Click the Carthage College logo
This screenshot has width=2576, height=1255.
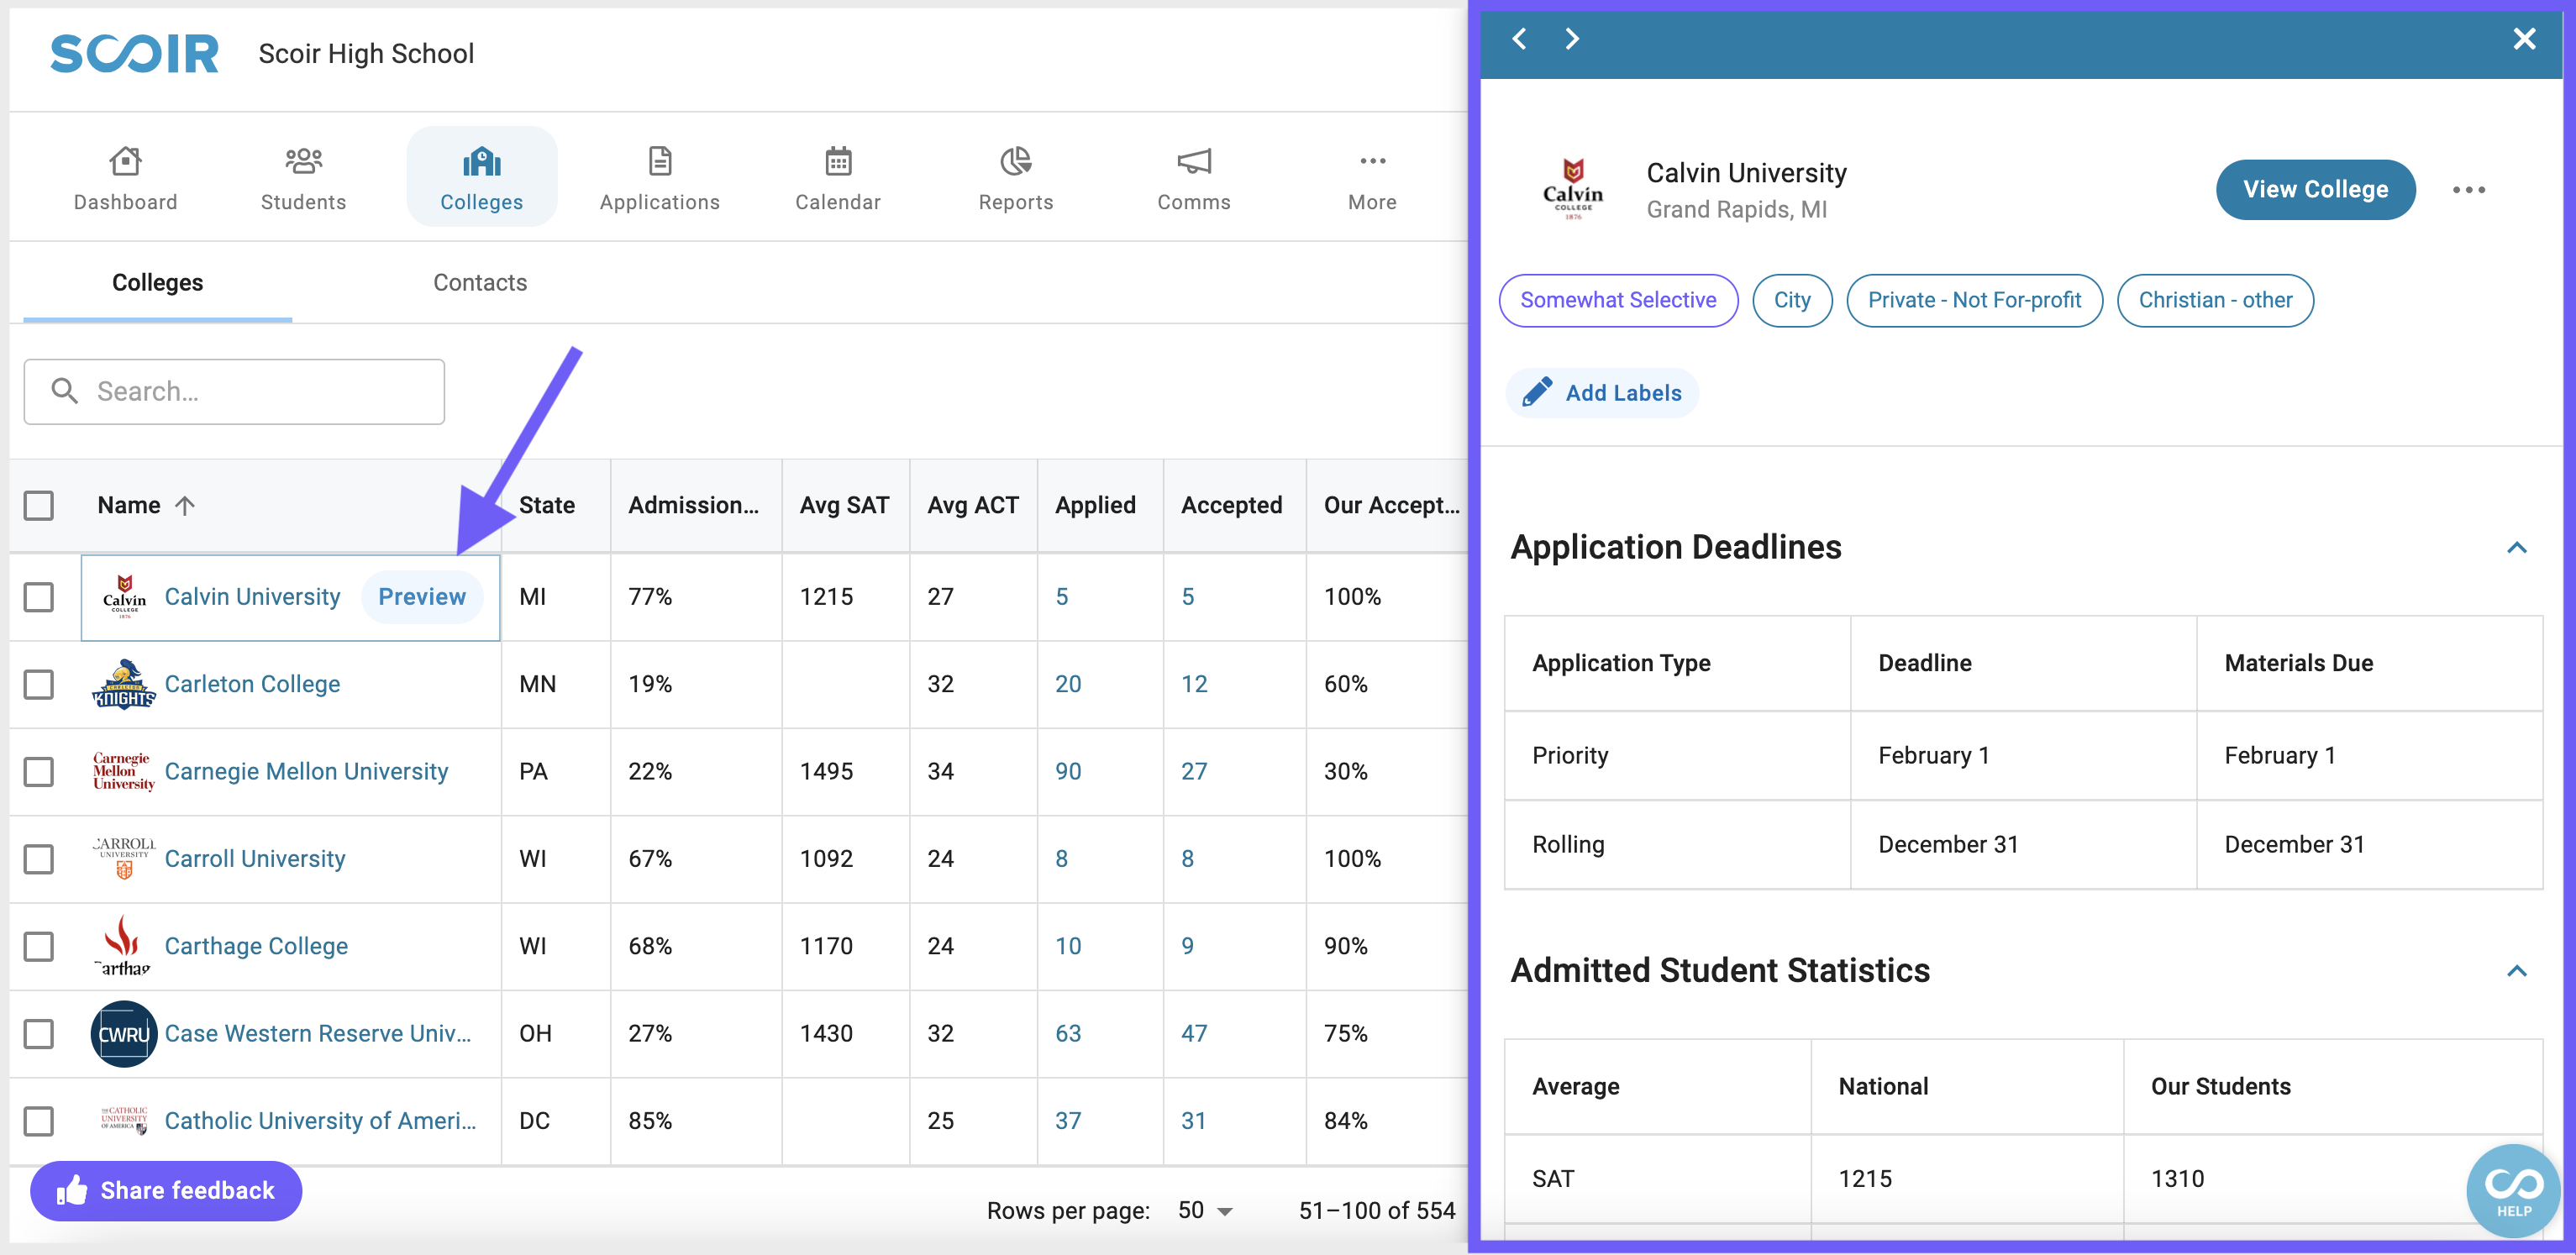[124, 945]
